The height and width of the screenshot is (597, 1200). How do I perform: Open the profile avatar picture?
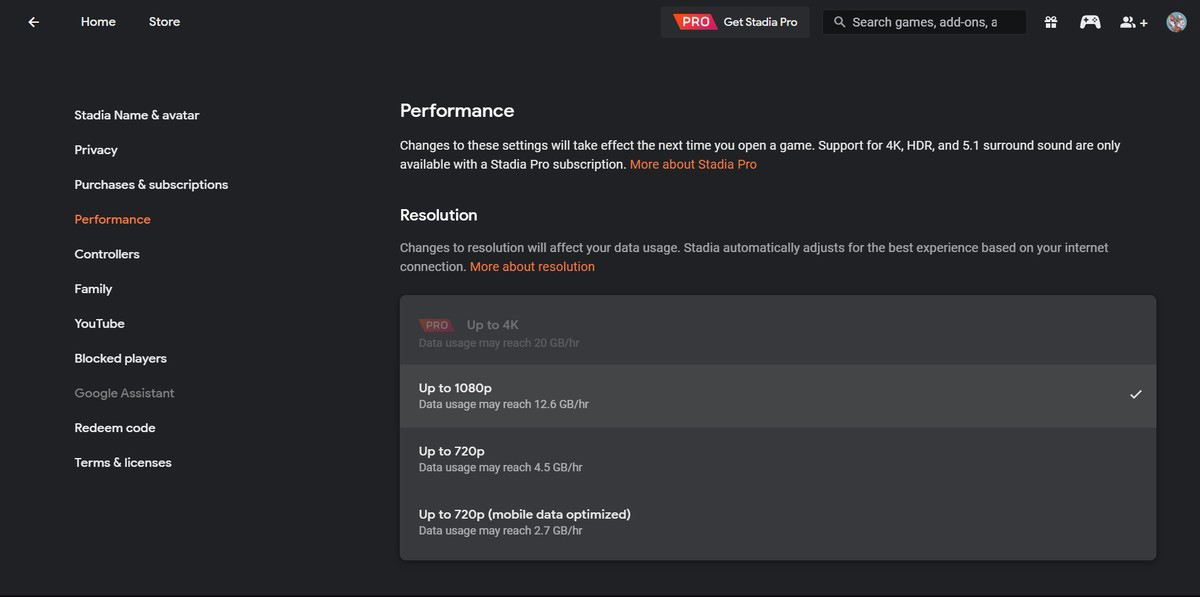pyautogui.click(x=1176, y=22)
